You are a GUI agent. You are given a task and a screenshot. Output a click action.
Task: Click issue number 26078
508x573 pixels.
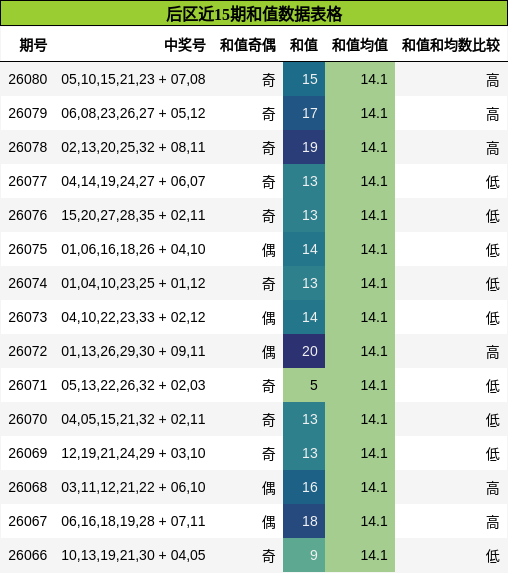click(28, 147)
